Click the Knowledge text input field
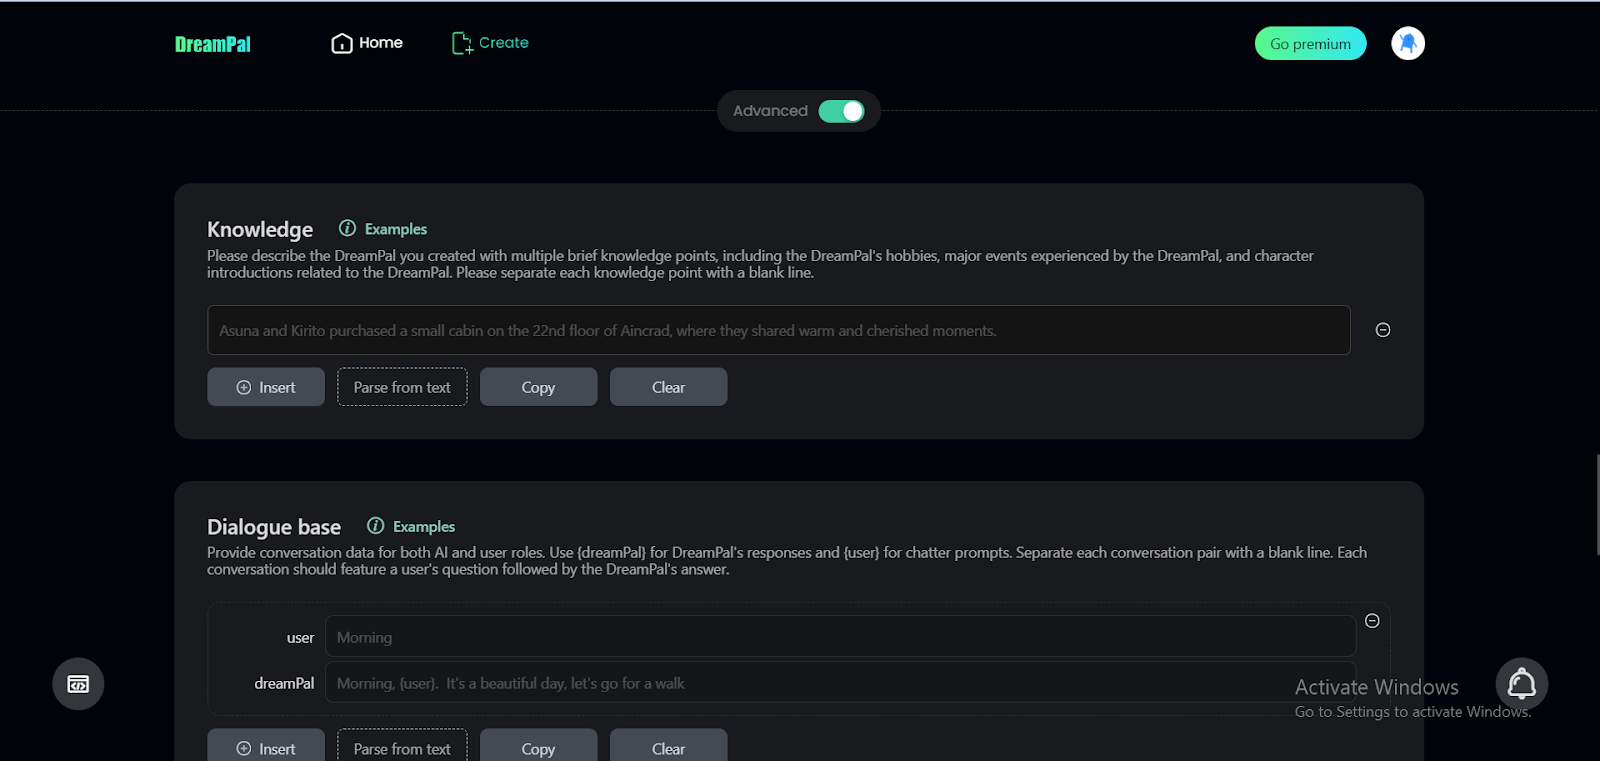The image size is (1600, 761). (x=779, y=330)
